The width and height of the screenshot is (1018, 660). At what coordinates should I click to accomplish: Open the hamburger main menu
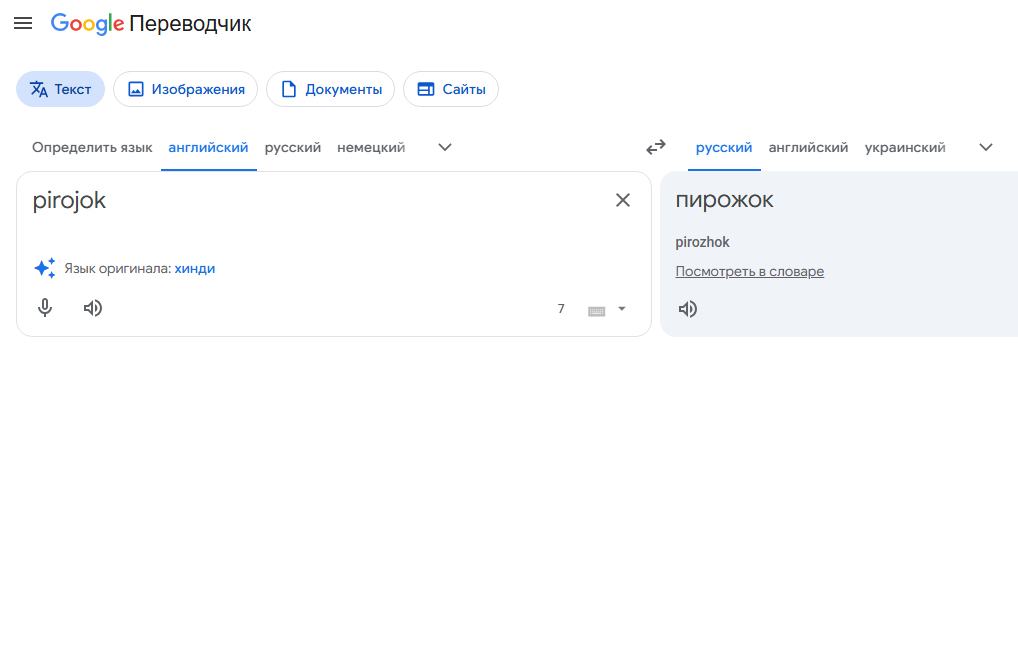tap(23, 24)
